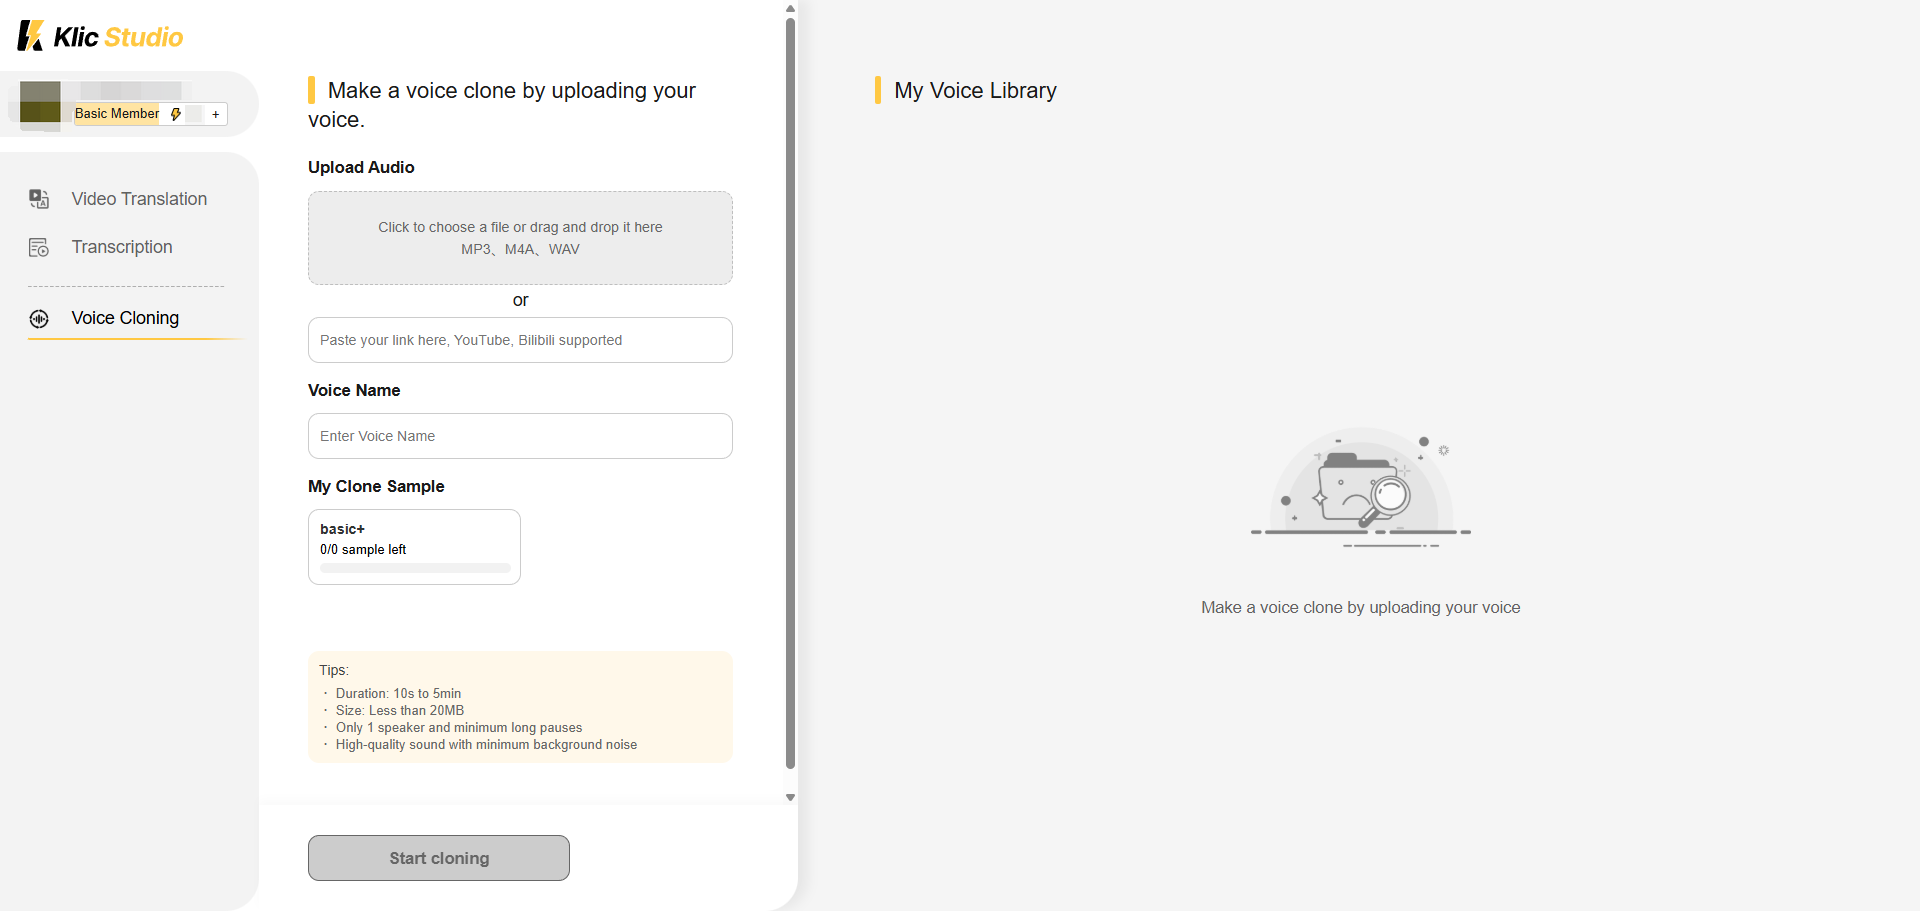Click the audio file upload drop zone
The image size is (1920, 911).
[x=520, y=238]
